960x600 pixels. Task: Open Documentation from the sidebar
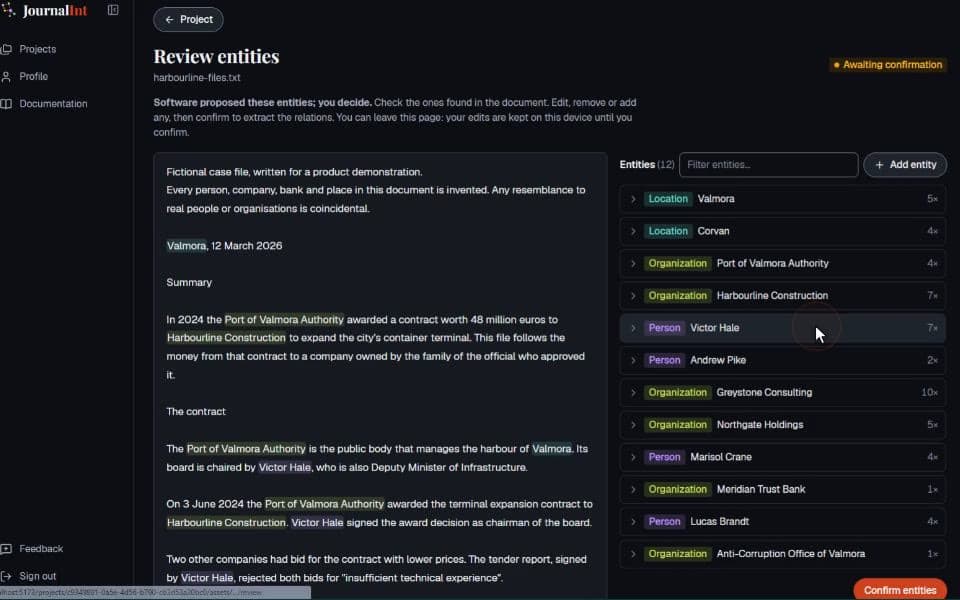pyautogui.click(x=53, y=104)
